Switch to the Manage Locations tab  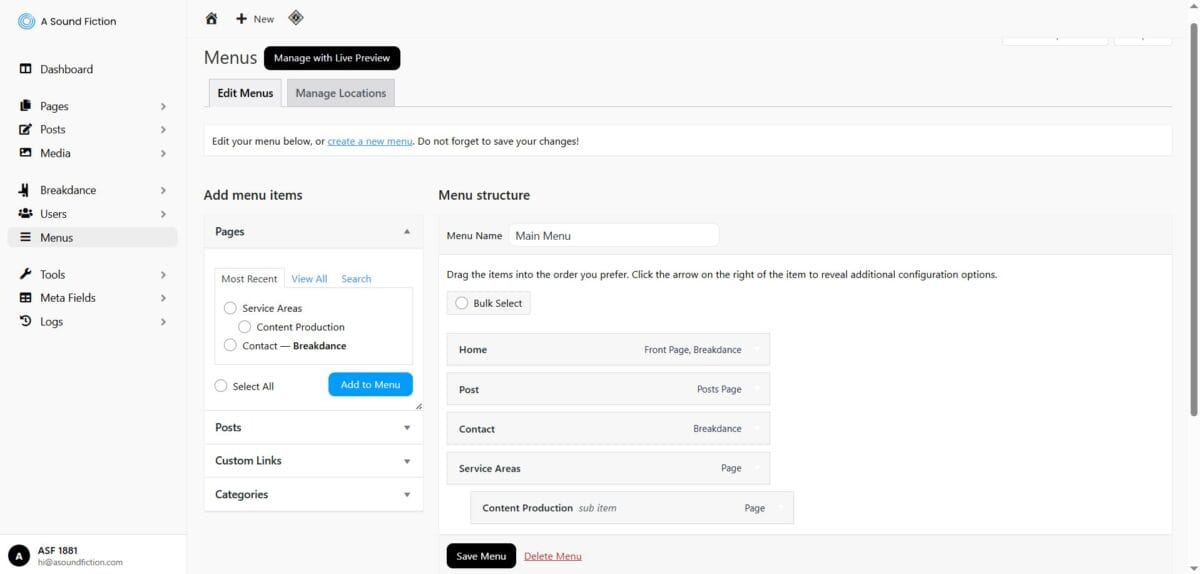[340, 93]
